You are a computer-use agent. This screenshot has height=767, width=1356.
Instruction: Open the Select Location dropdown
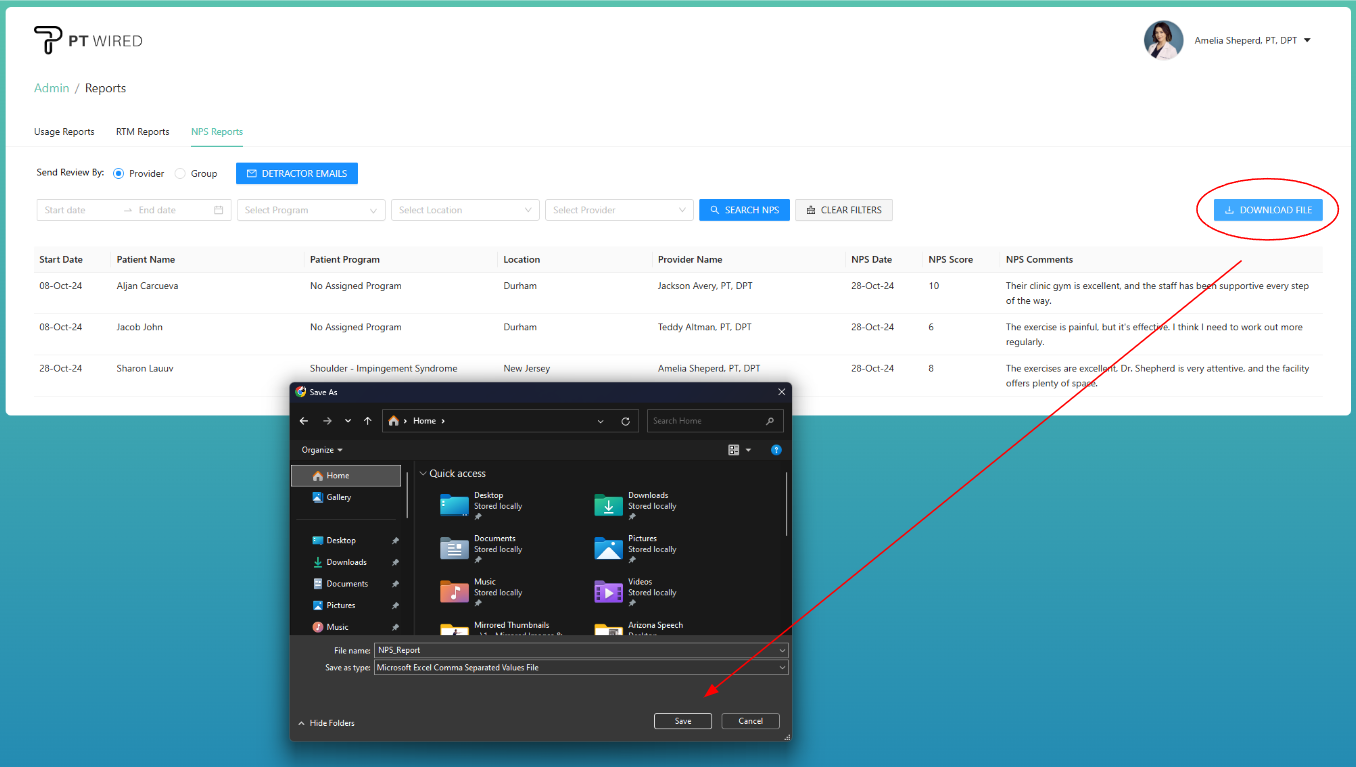point(465,210)
